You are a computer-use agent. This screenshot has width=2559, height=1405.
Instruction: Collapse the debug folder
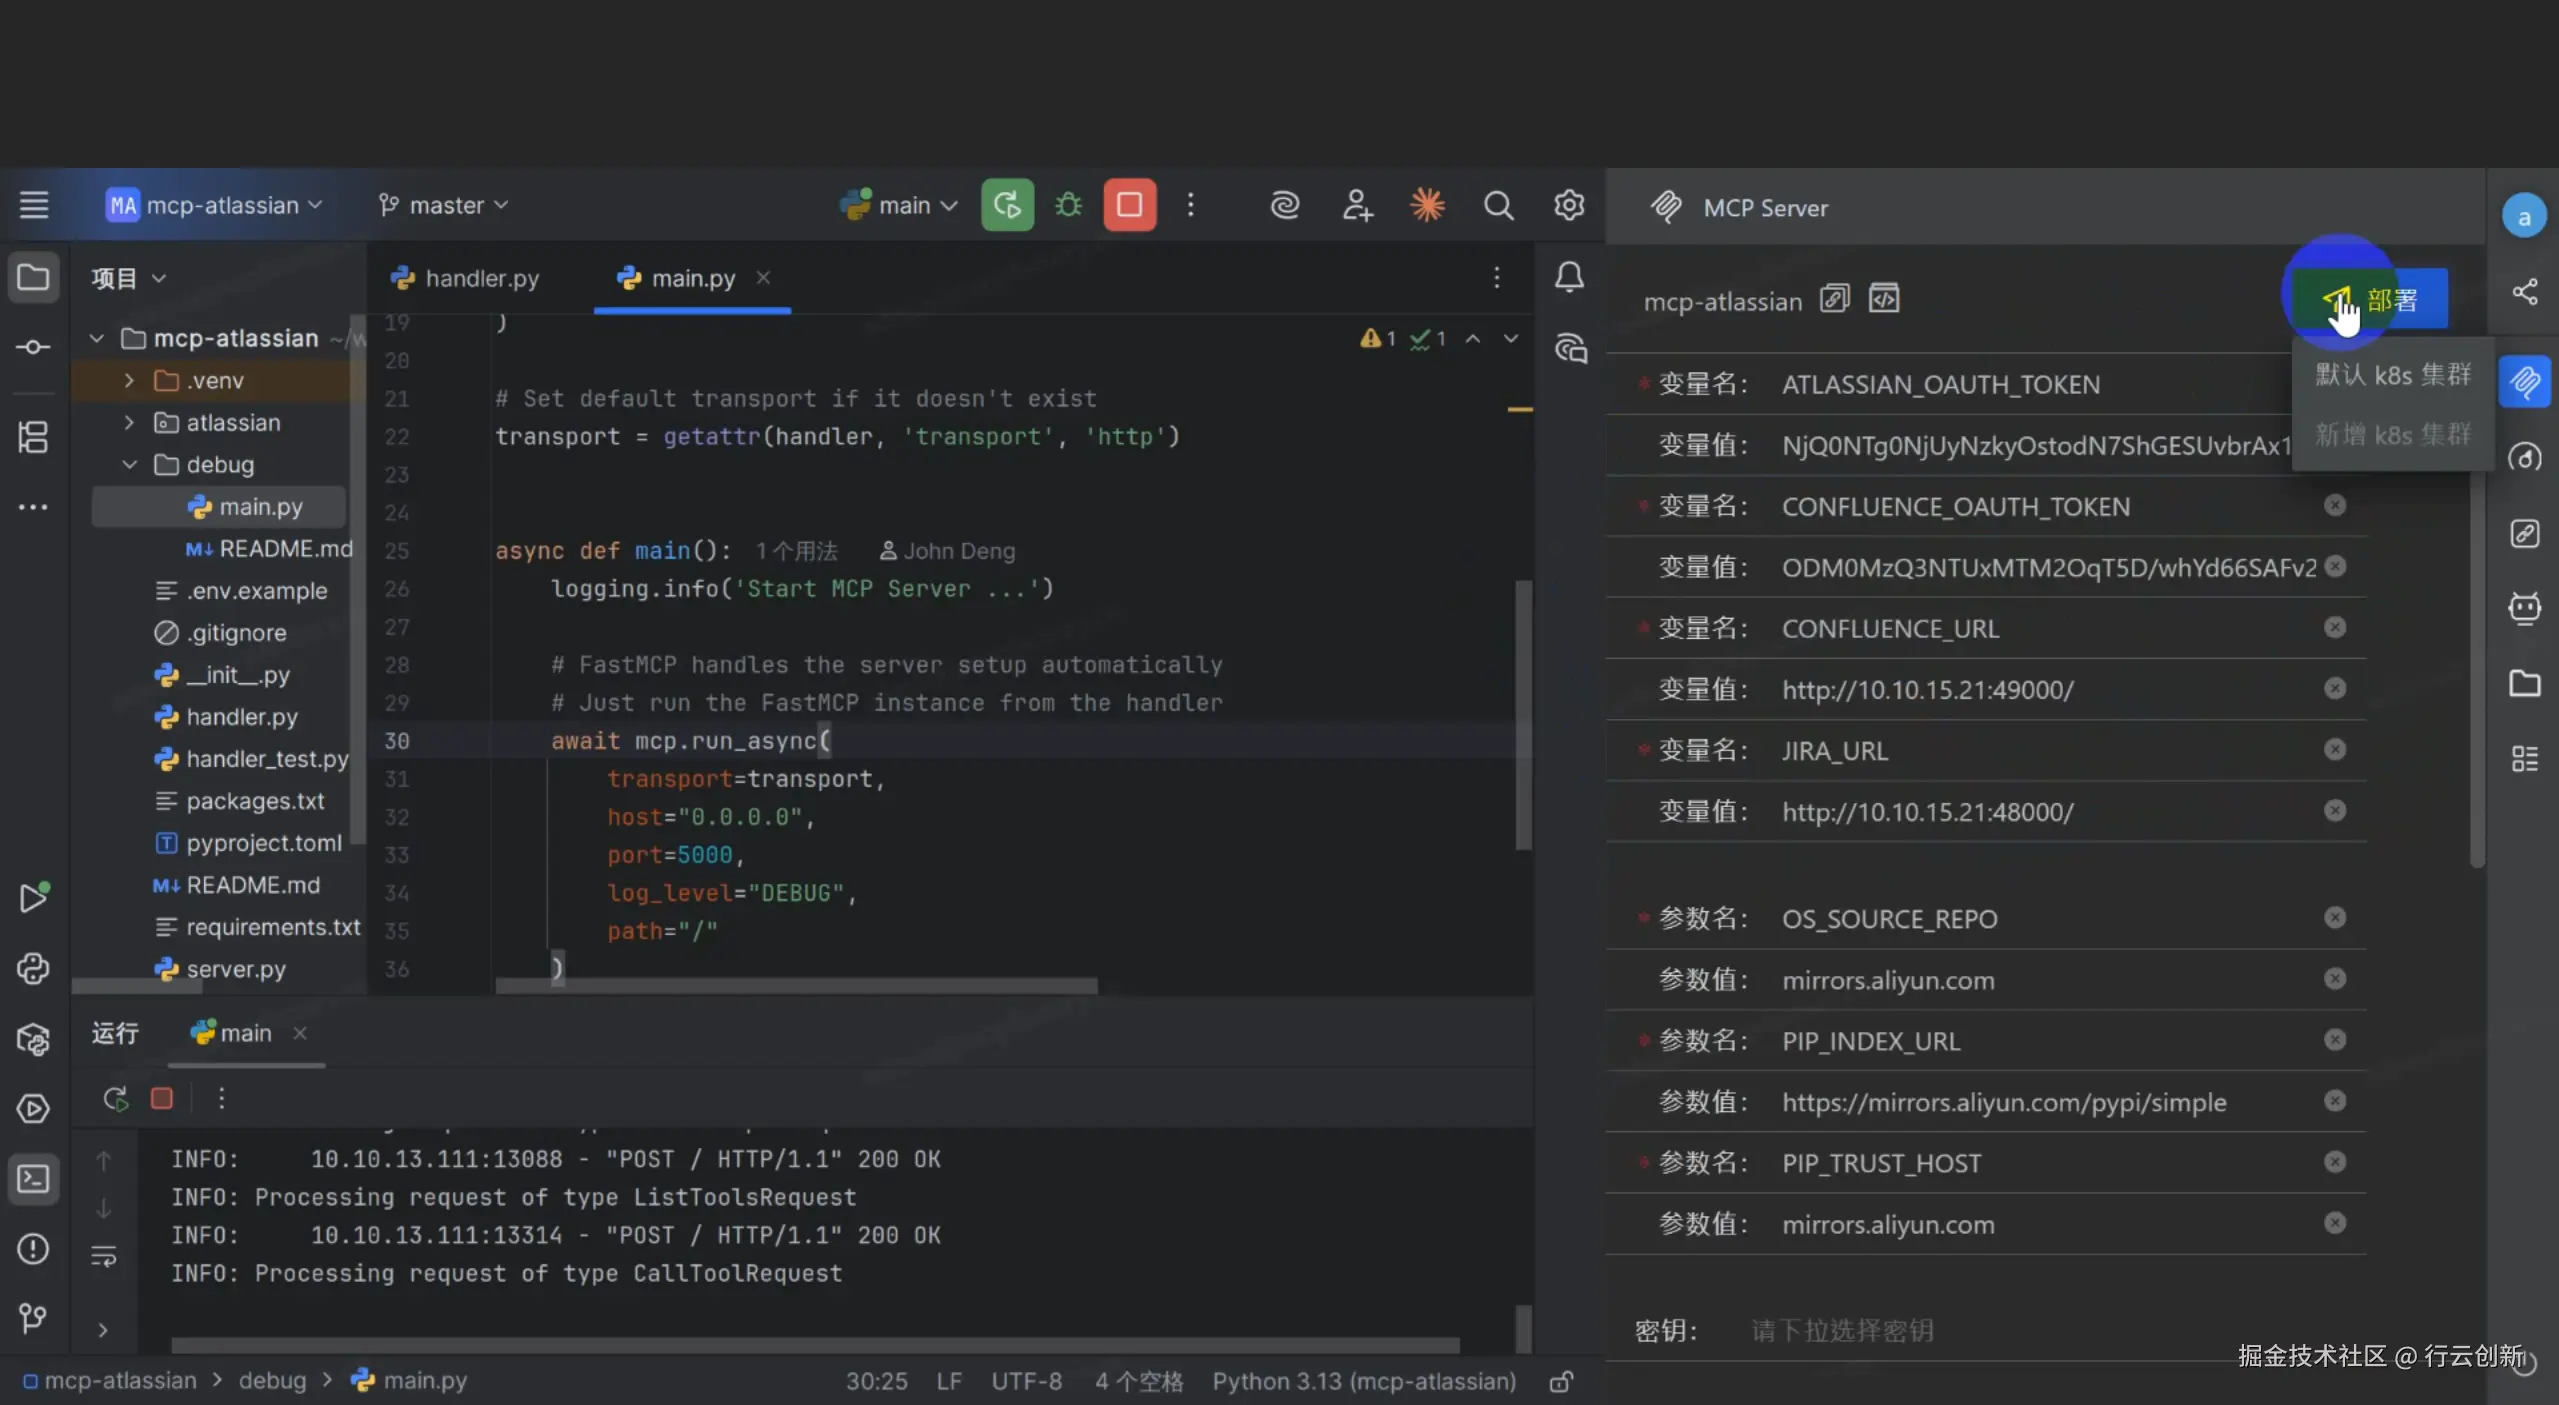(129, 465)
